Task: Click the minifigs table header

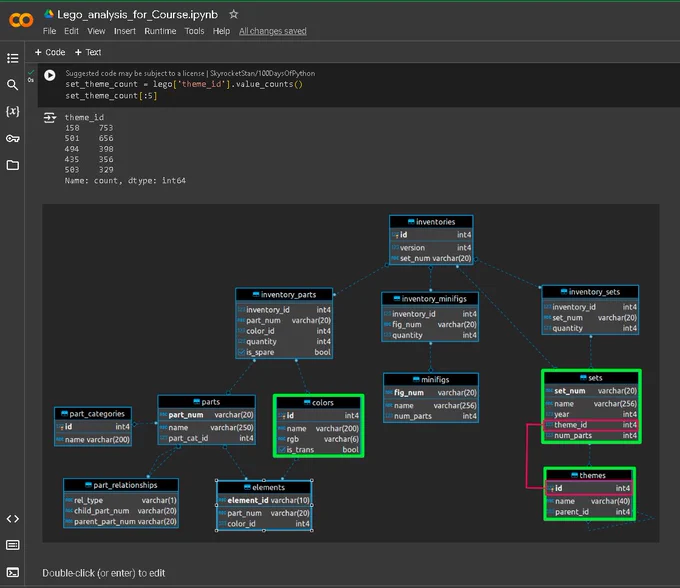Action: point(431,380)
